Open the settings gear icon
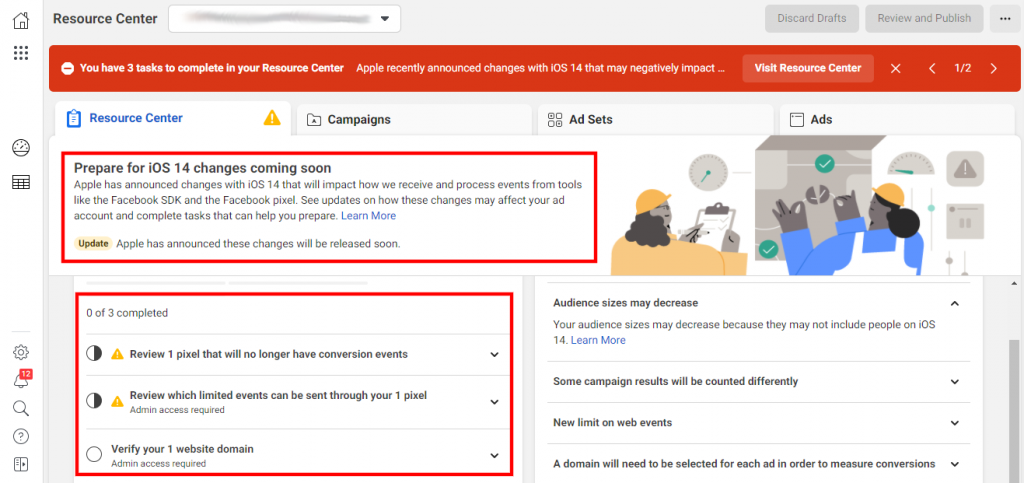The image size is (1024, 483). coord(21,352)
